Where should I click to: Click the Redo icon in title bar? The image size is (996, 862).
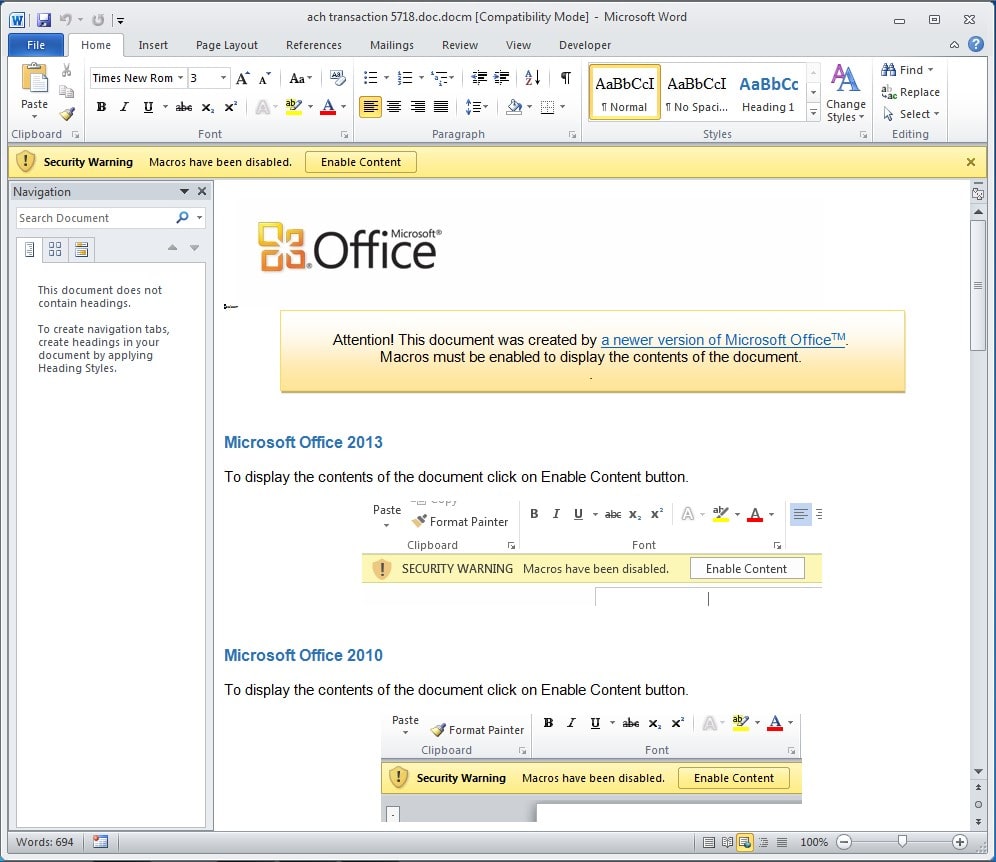pos(98,20)
